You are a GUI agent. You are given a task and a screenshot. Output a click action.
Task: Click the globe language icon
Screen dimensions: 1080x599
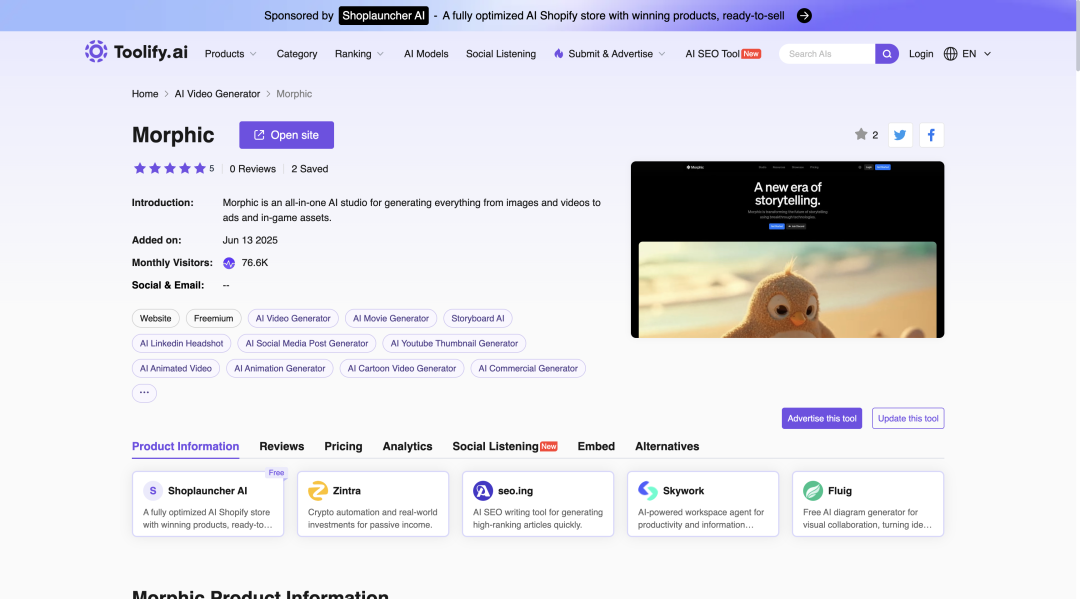tap(950, 54)
